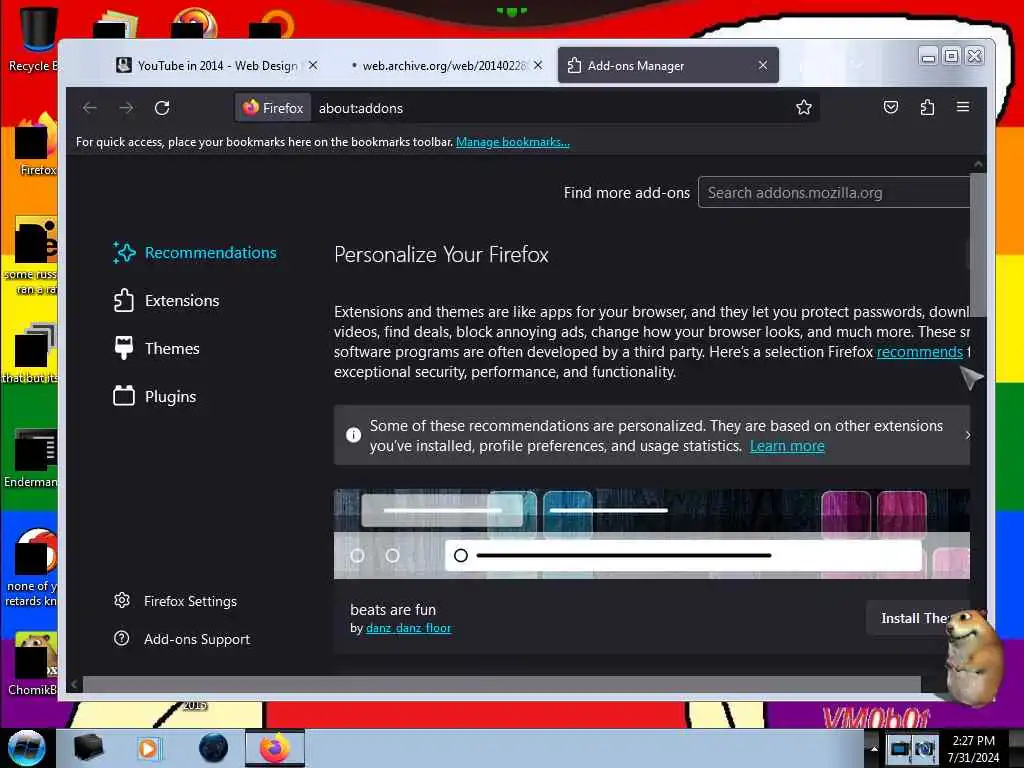This screenshot has height=768, width=1024.
Task: Click the beats are fun theme preview
Action: pos(651,534)
